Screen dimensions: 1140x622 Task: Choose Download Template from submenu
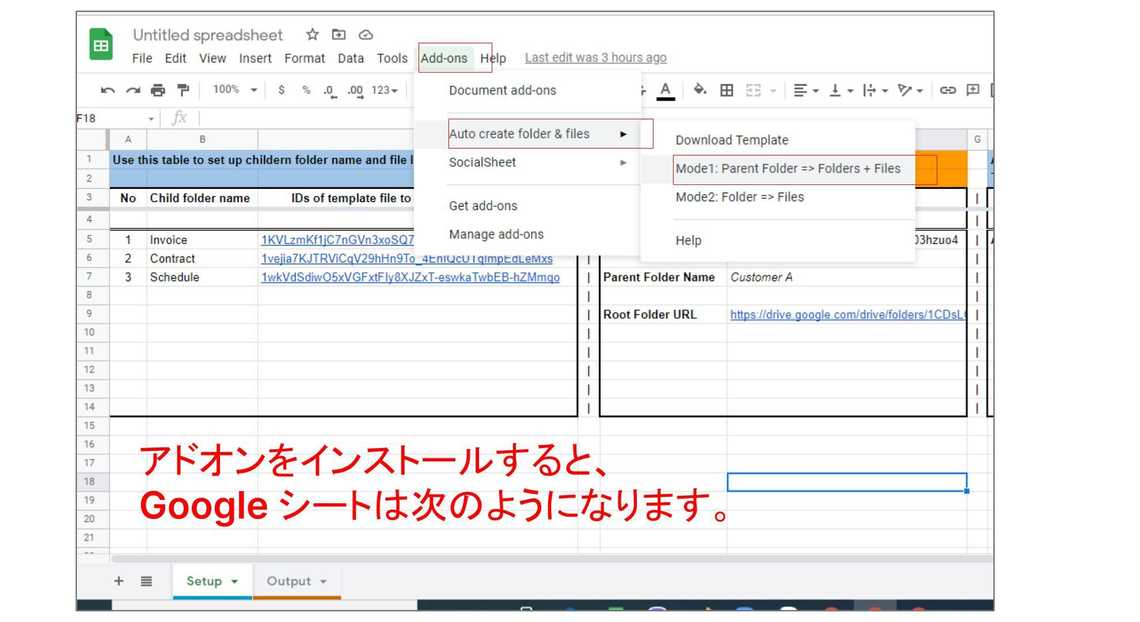tap(731, 140)
